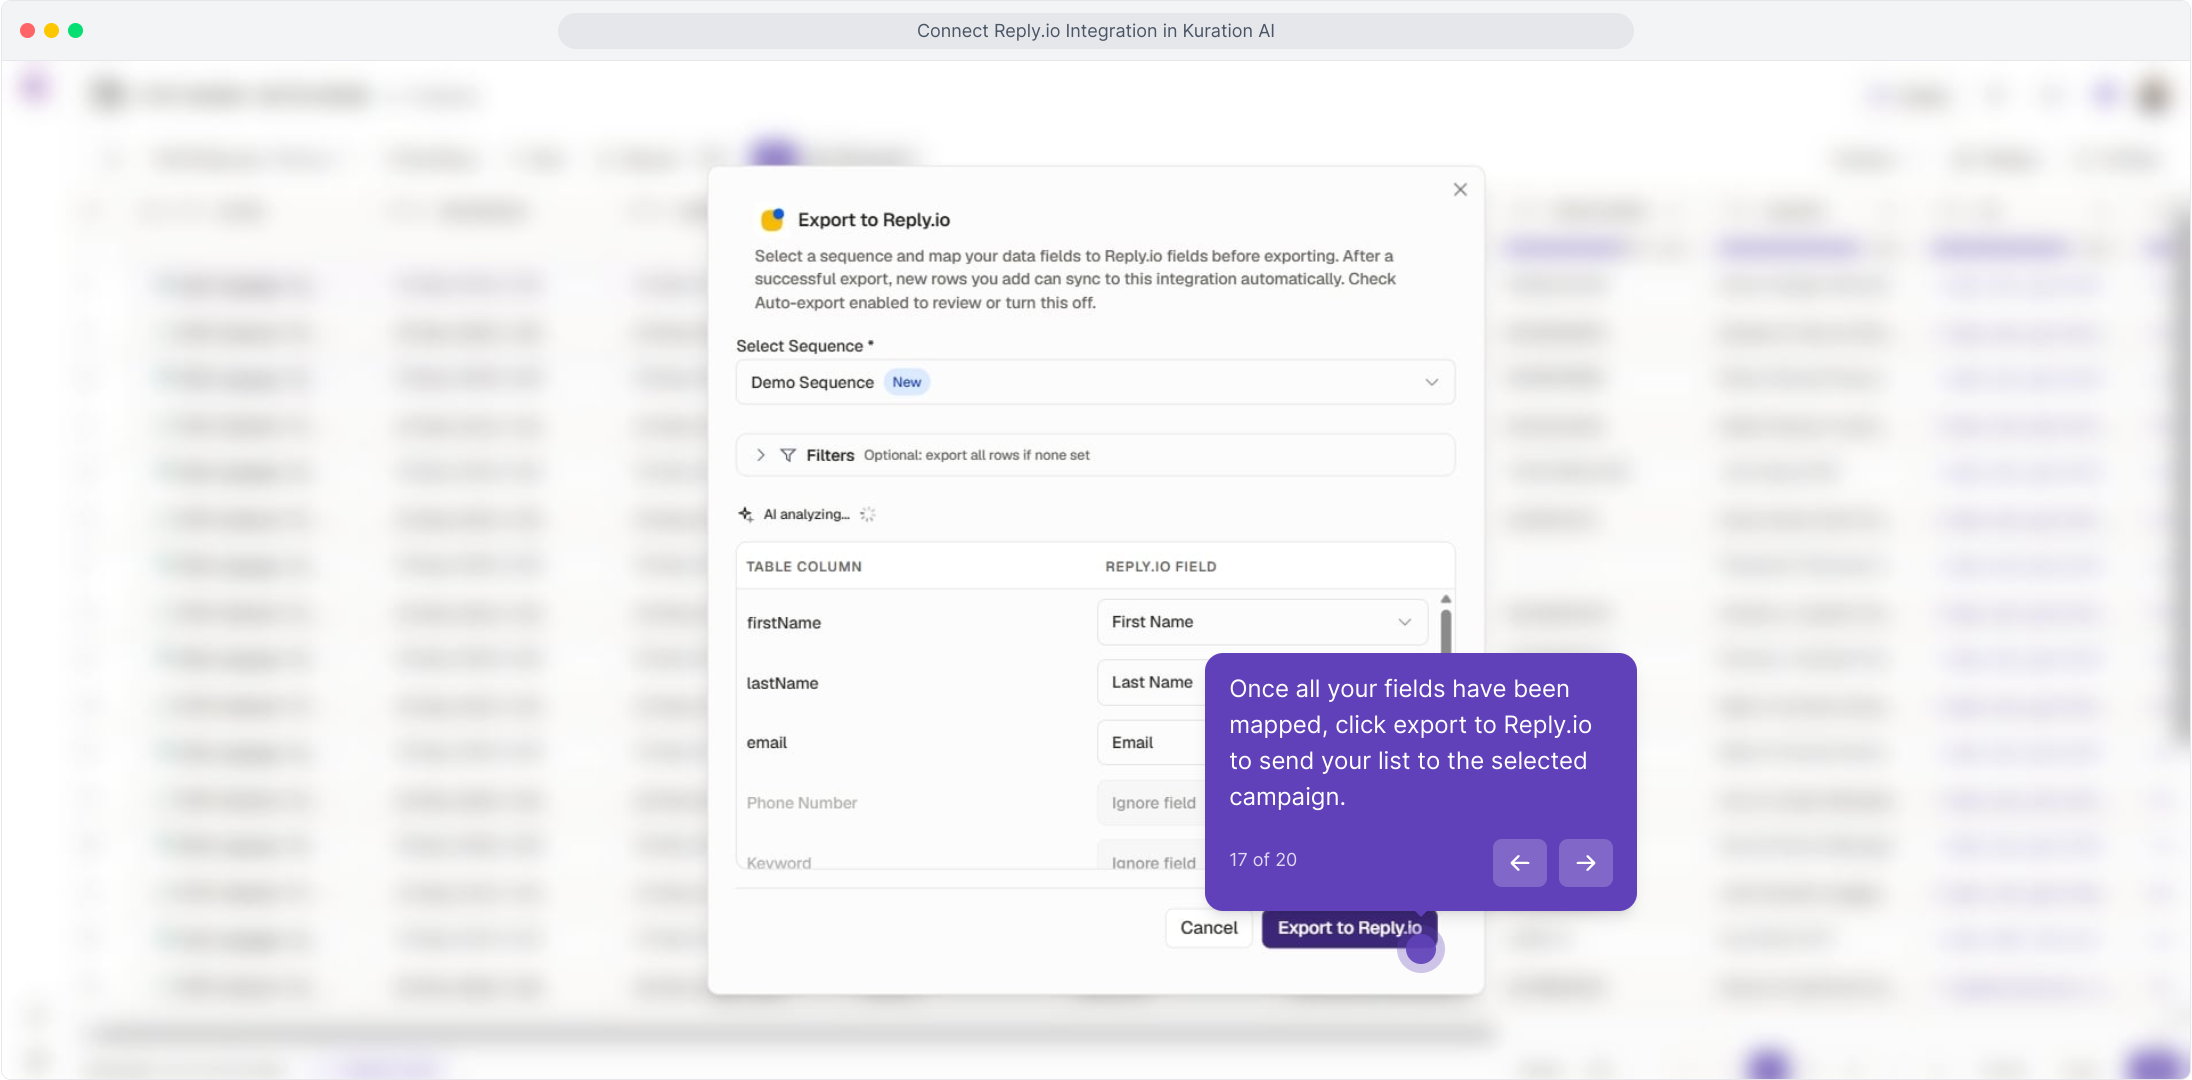Click the macOS red close window button
Viewport: 2192px width, 1080px height.
27,30
